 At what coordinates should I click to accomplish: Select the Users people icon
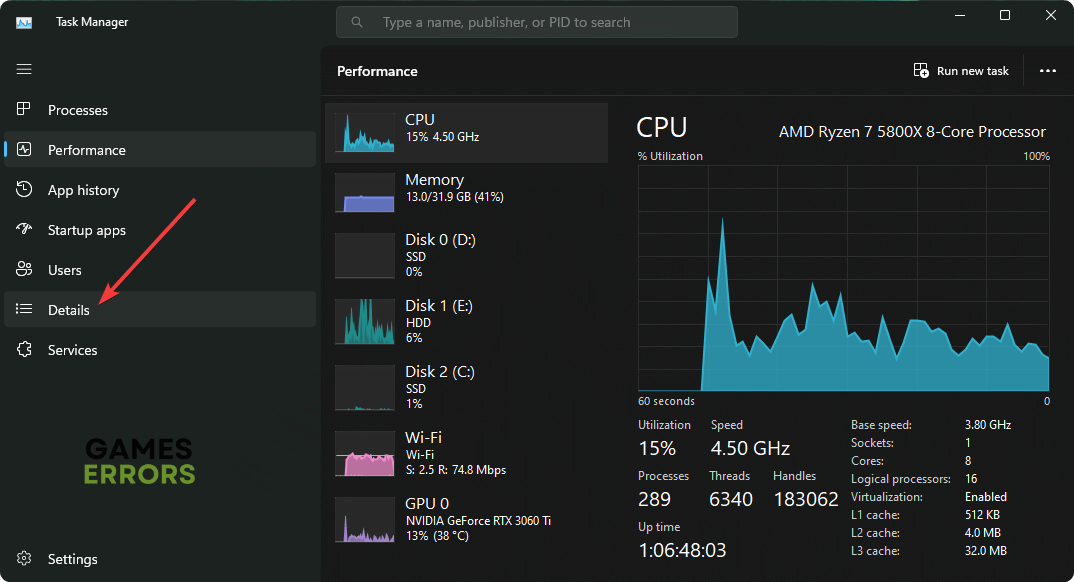[25, 270]
